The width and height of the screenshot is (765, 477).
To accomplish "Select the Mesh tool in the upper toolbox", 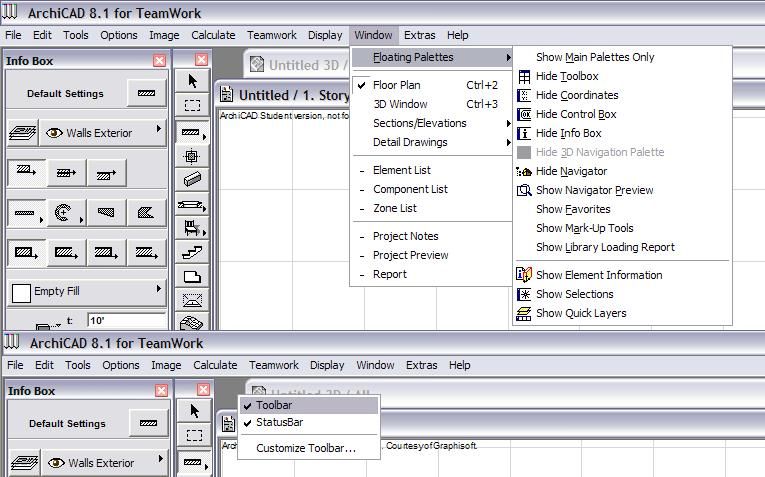I will (192, 322).
